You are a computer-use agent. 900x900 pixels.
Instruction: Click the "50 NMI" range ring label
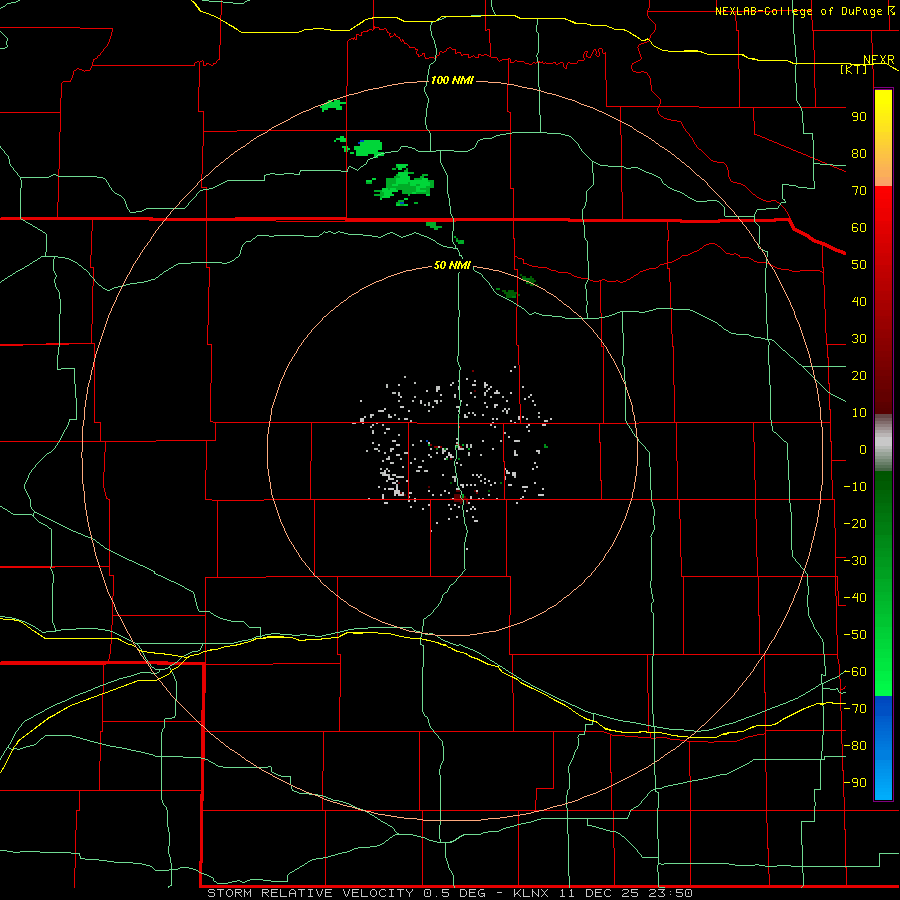pyautogui.click(x=452, y=265)
